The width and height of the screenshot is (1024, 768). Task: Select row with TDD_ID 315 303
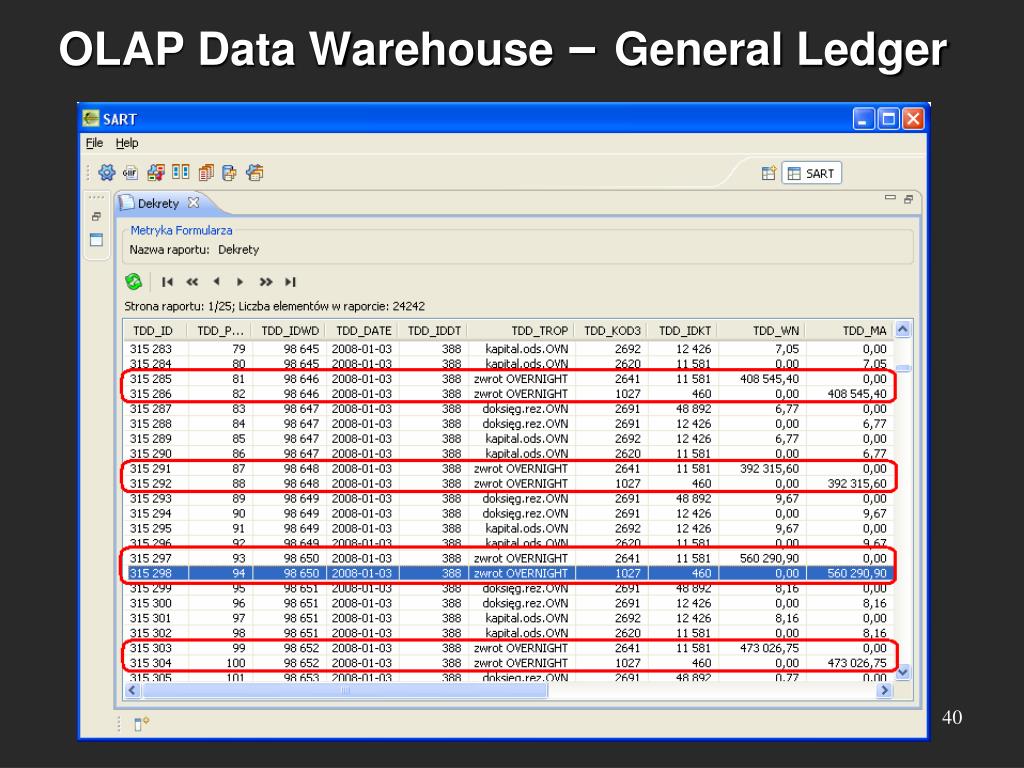[x=509, y=648]
